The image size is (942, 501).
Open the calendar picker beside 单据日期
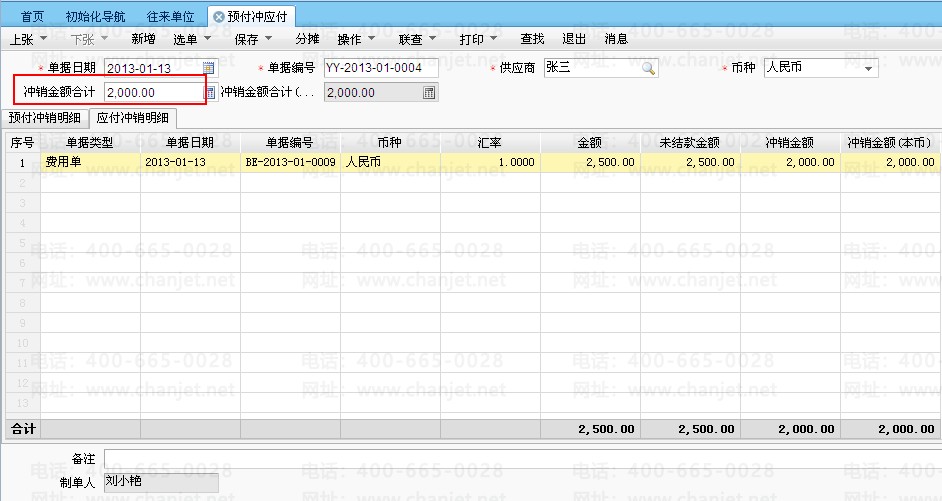pos(208,68)
